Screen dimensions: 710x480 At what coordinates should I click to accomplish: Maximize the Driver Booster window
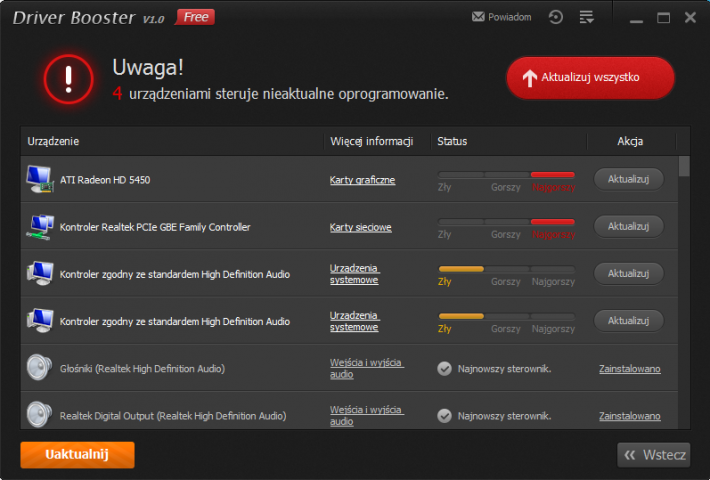(x=663, y=18)
